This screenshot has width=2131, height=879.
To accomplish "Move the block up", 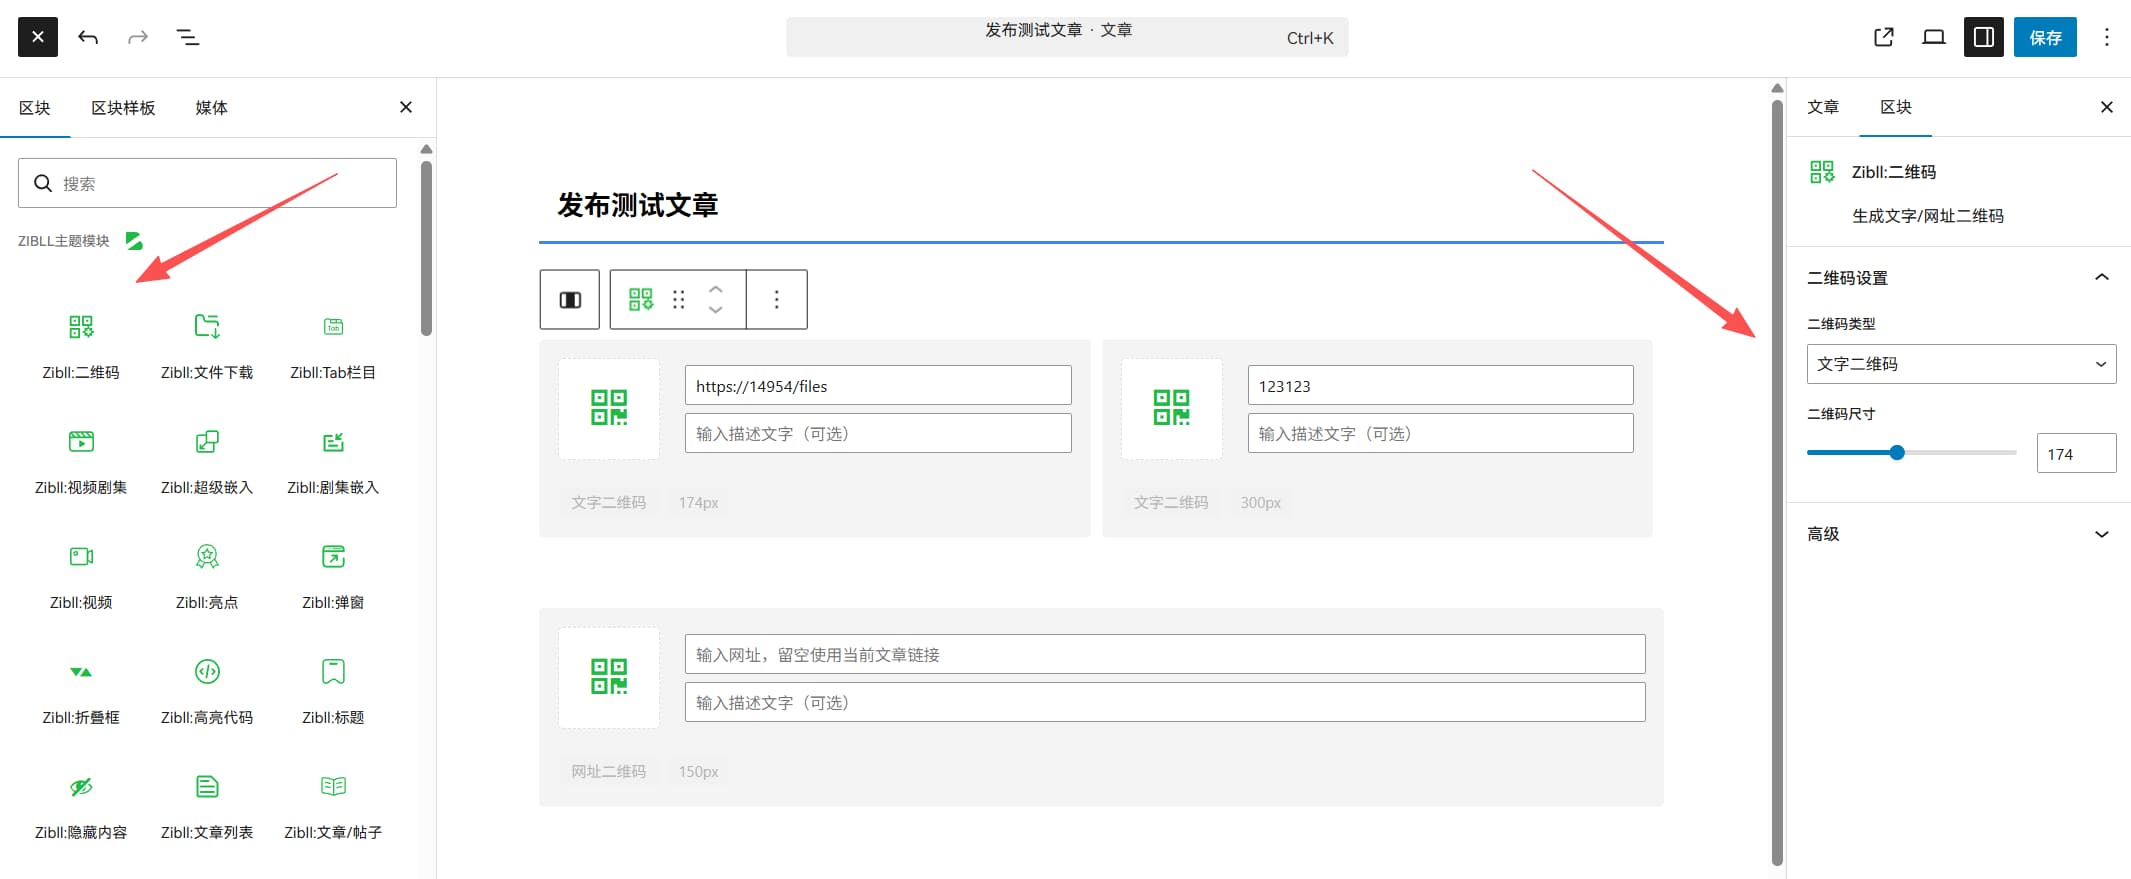I will (x=716, y=288).
